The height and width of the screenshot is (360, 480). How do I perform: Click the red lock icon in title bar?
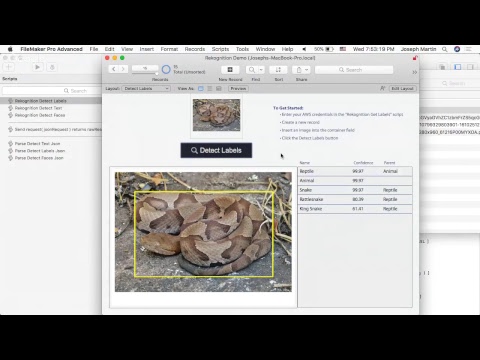click(415, 58)
